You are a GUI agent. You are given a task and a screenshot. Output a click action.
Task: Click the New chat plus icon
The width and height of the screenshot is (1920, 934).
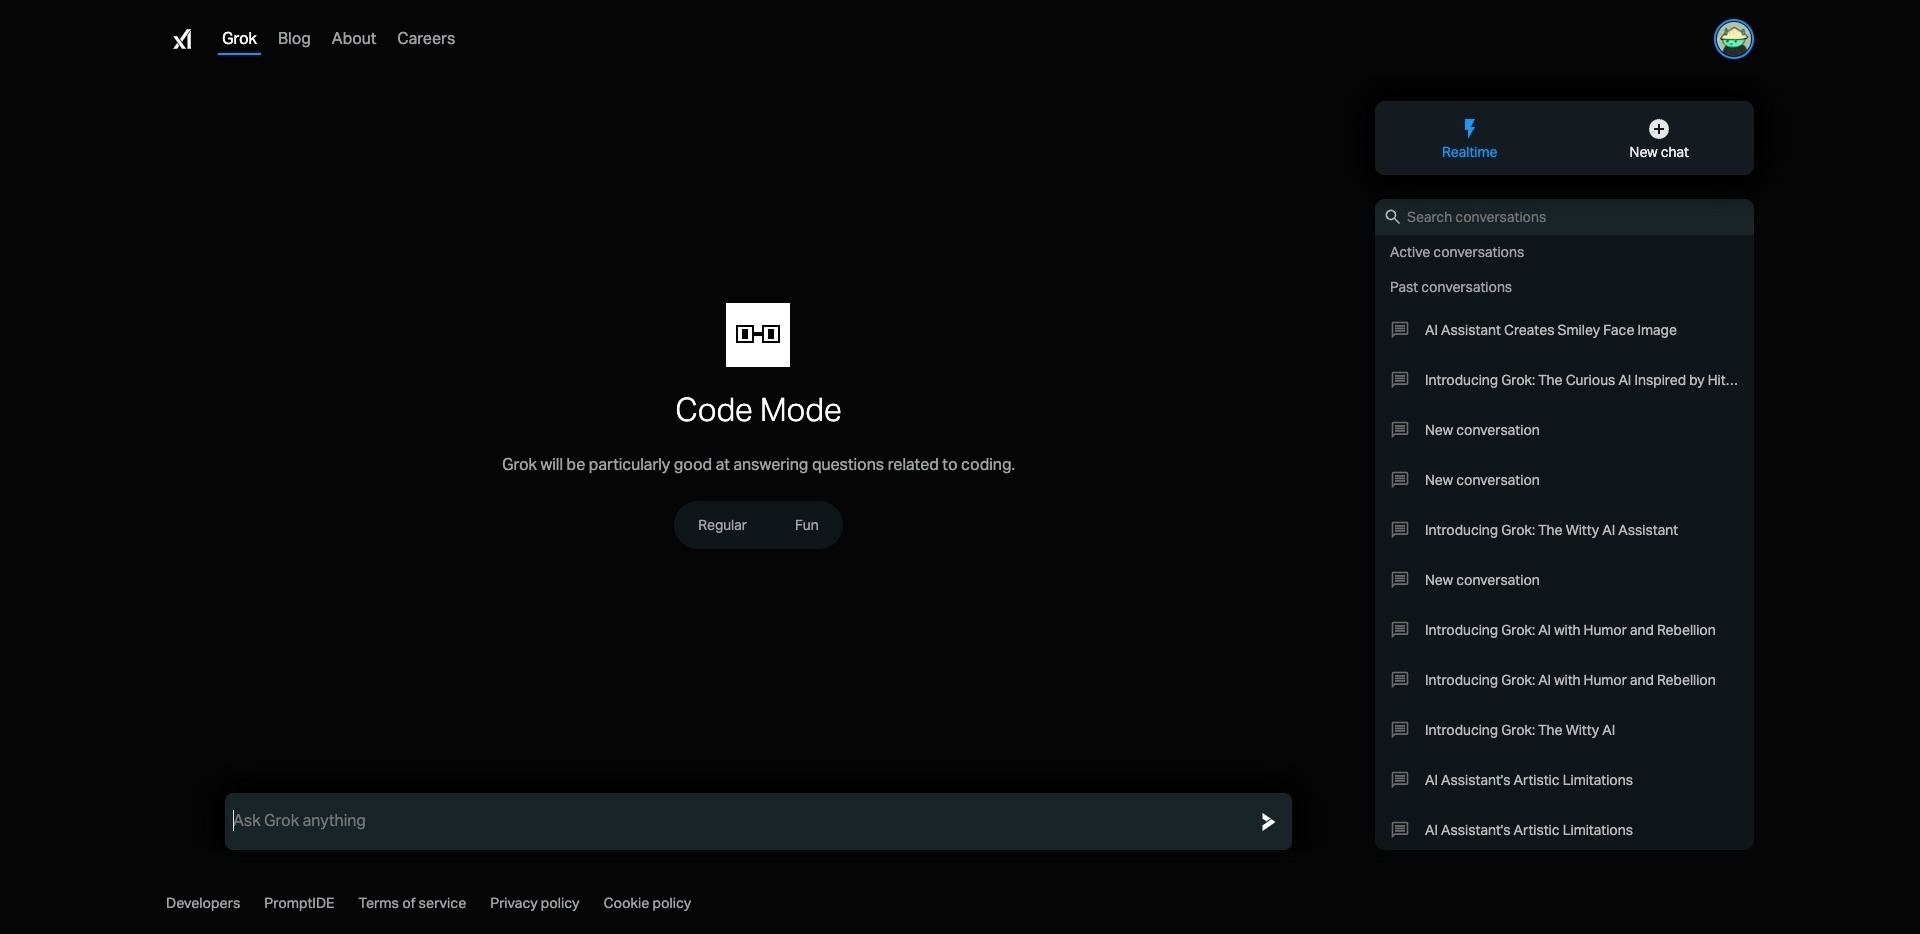coord(1658,129)
